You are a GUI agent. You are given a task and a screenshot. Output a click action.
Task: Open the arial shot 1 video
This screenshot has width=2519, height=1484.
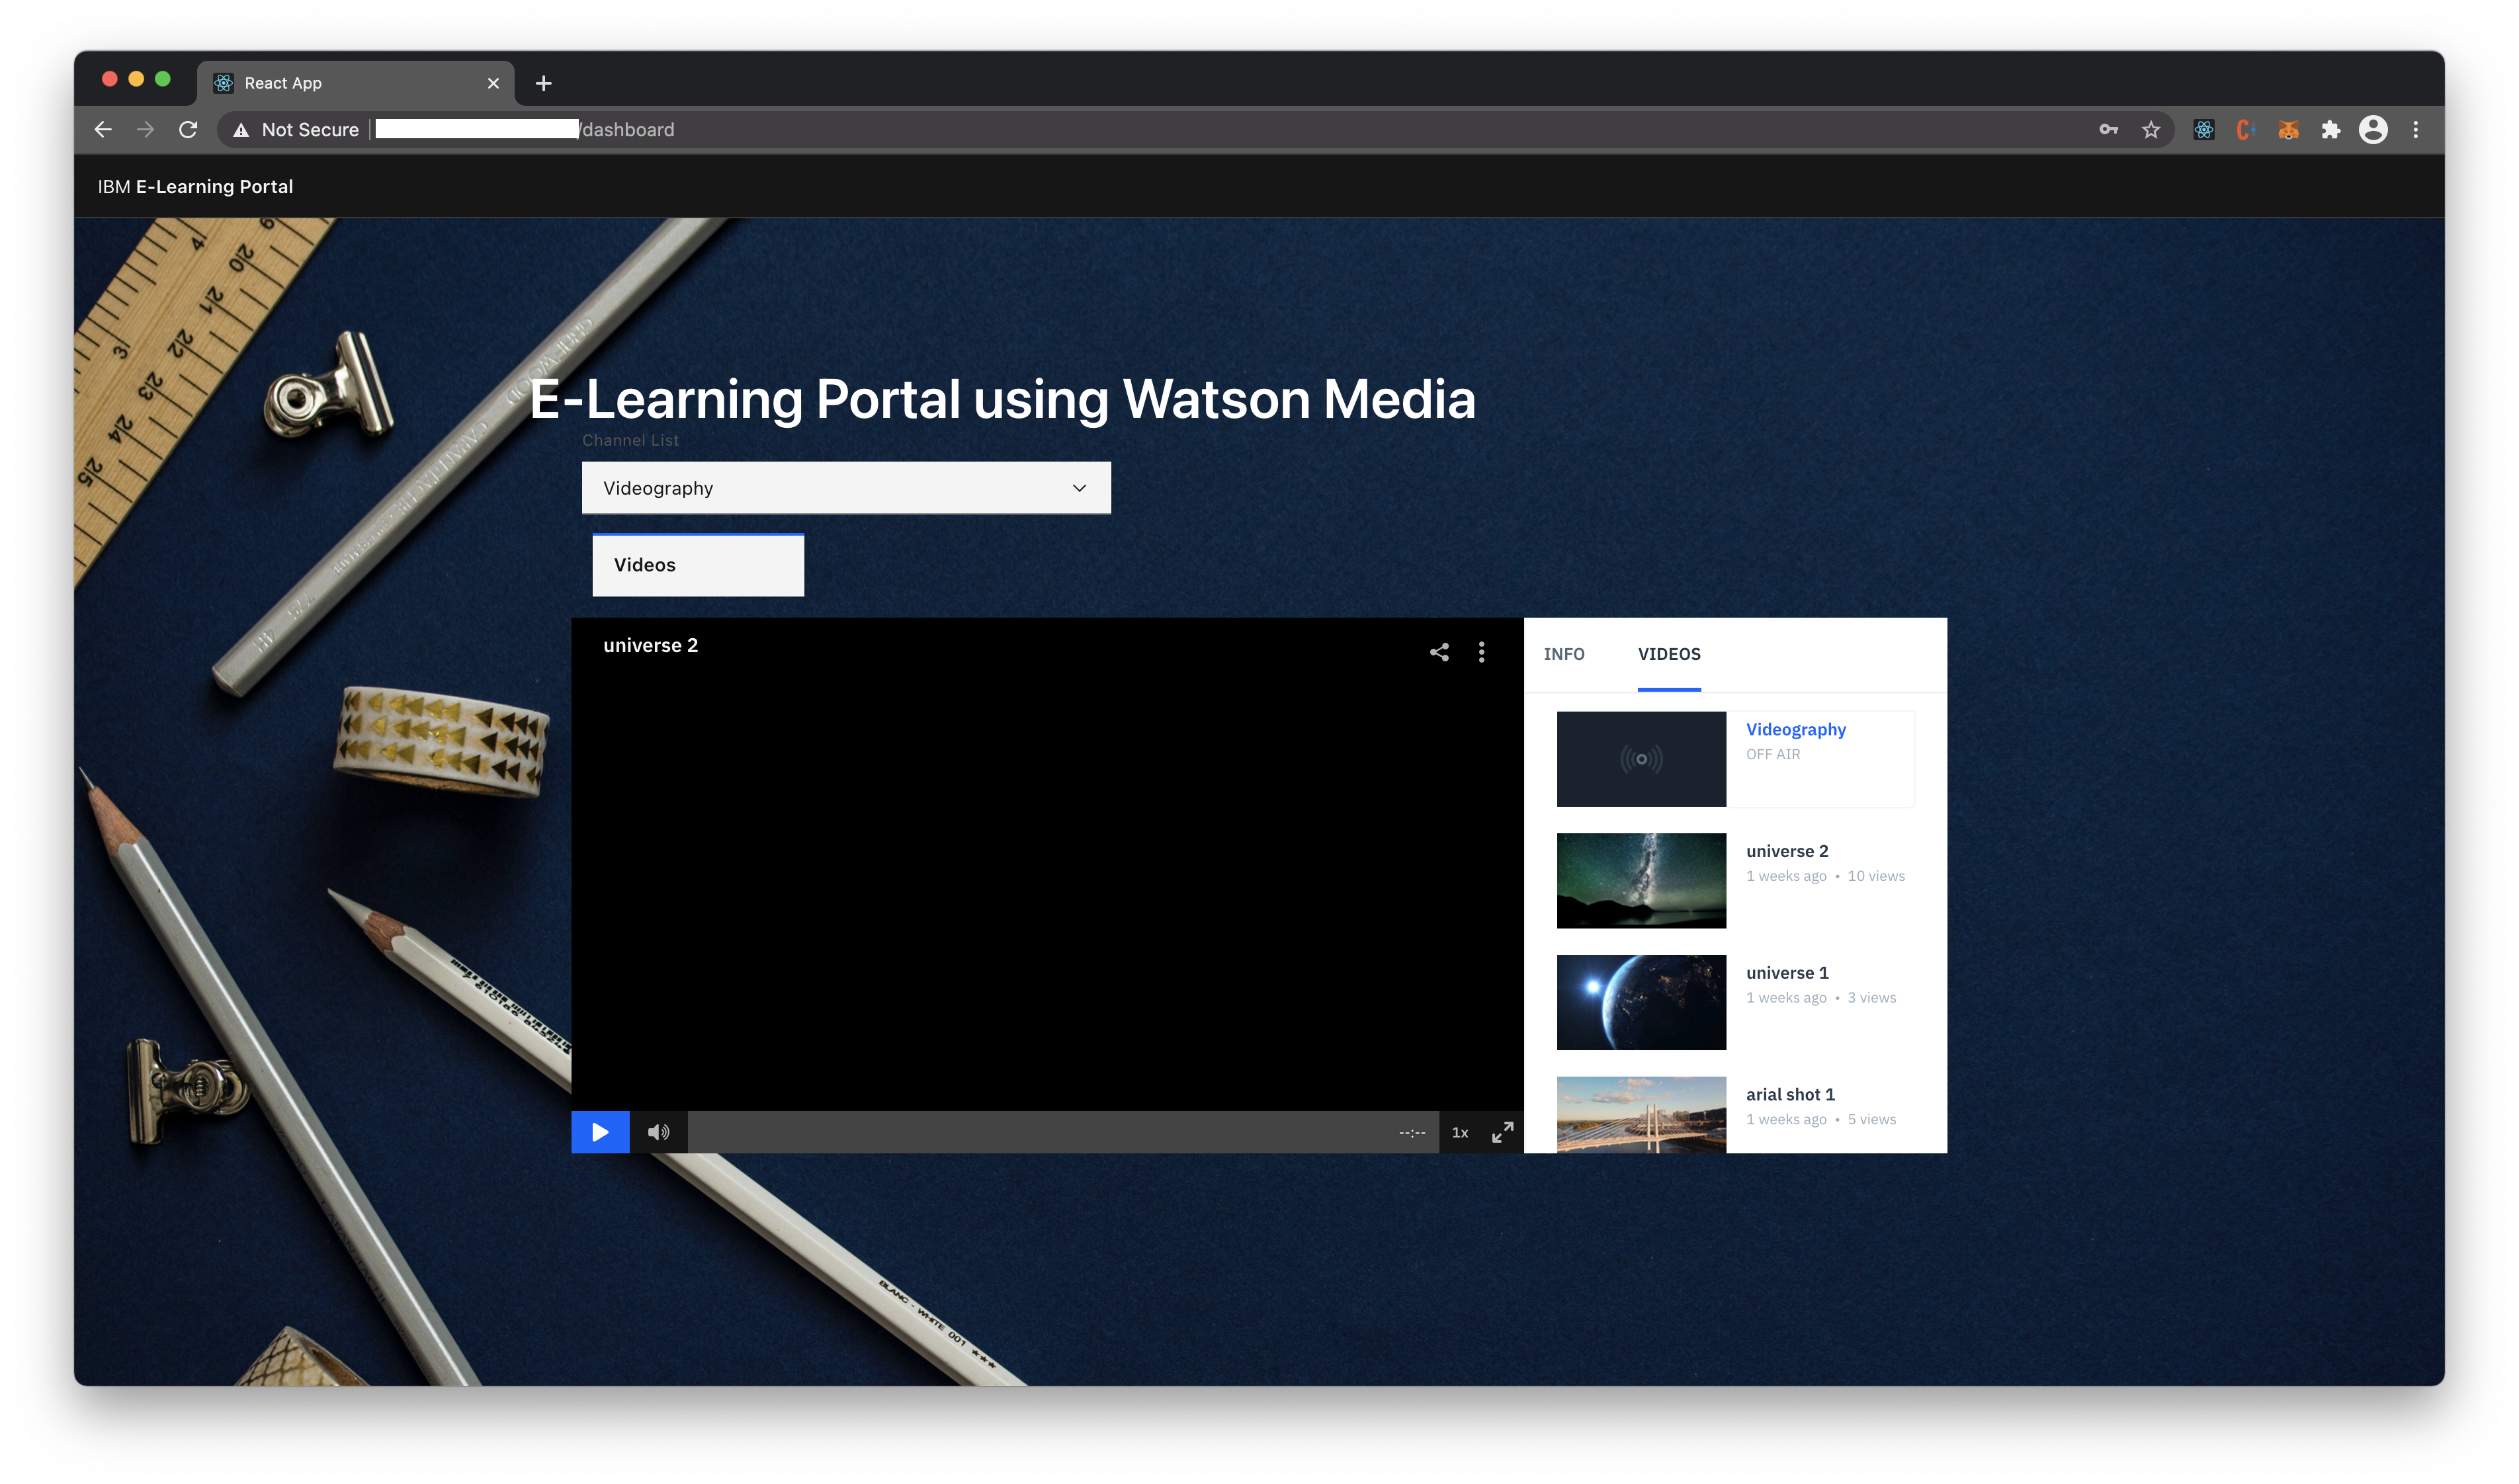click(1641, 1114)
